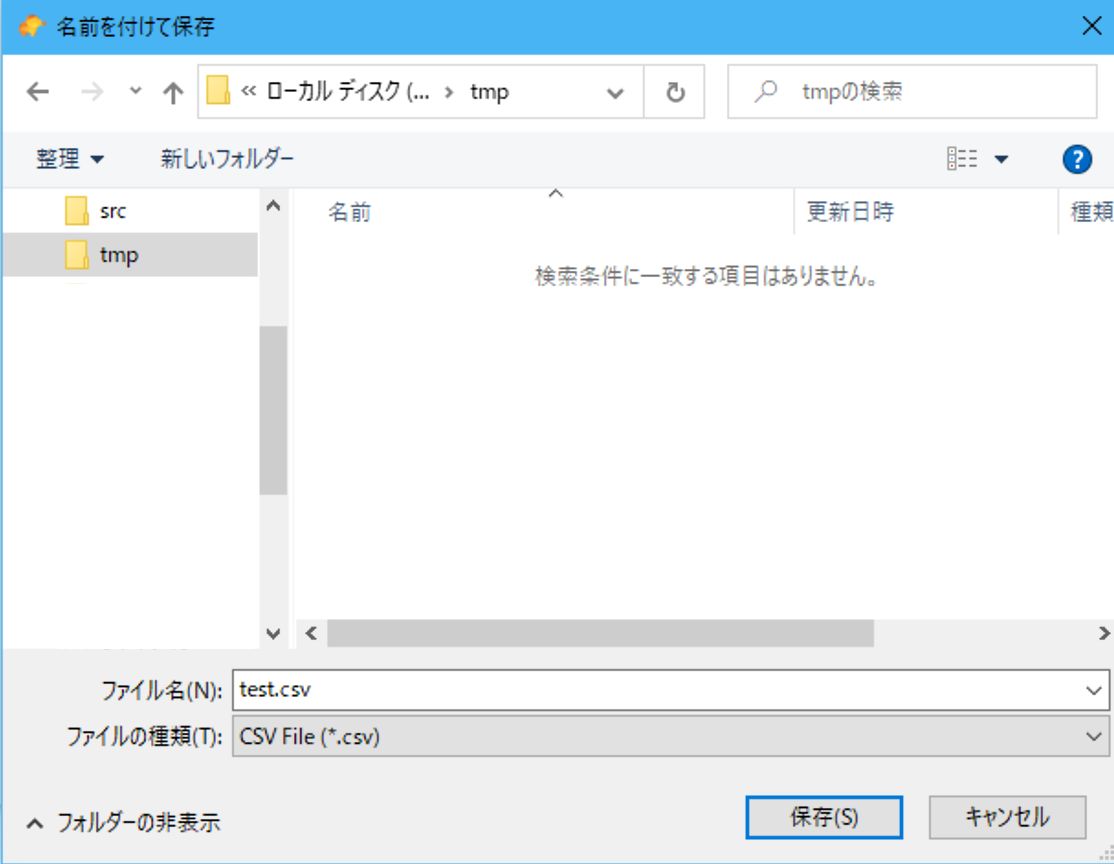
Task: Expand hidden breadcrumb path chevrons
Action: (x=248, y=91)
